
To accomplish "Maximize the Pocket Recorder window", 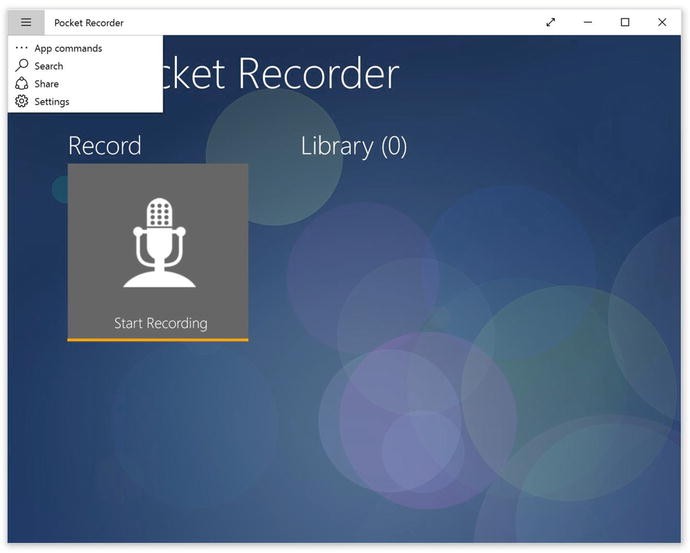I will point(625,22).
